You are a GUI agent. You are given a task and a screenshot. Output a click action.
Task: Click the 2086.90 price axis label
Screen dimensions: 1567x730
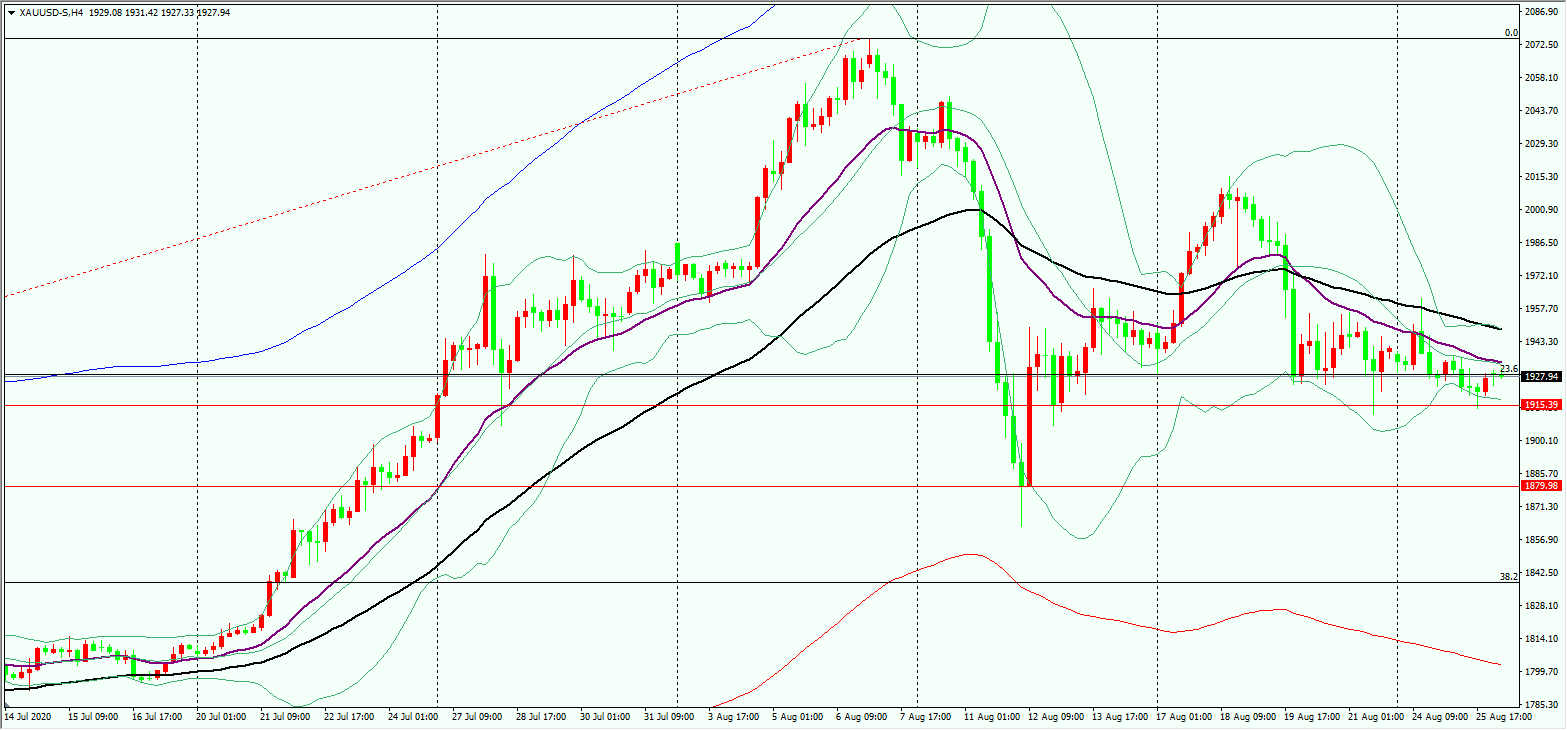1542,11
